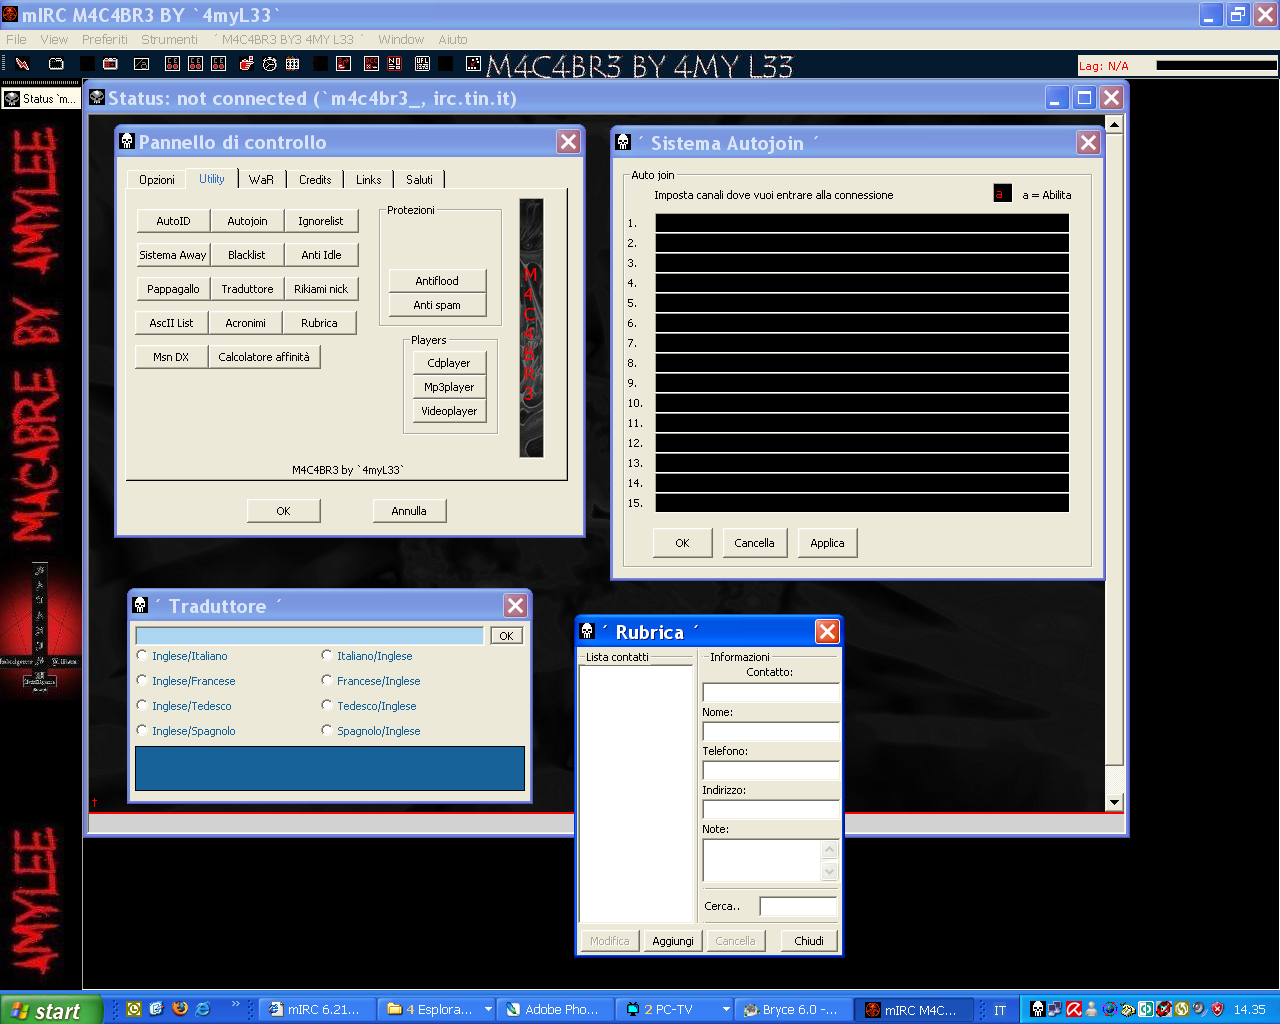Choose the Francese/Inglese radio button
The height and width of the screenshot is (1024, 1280).
(327, 681)
